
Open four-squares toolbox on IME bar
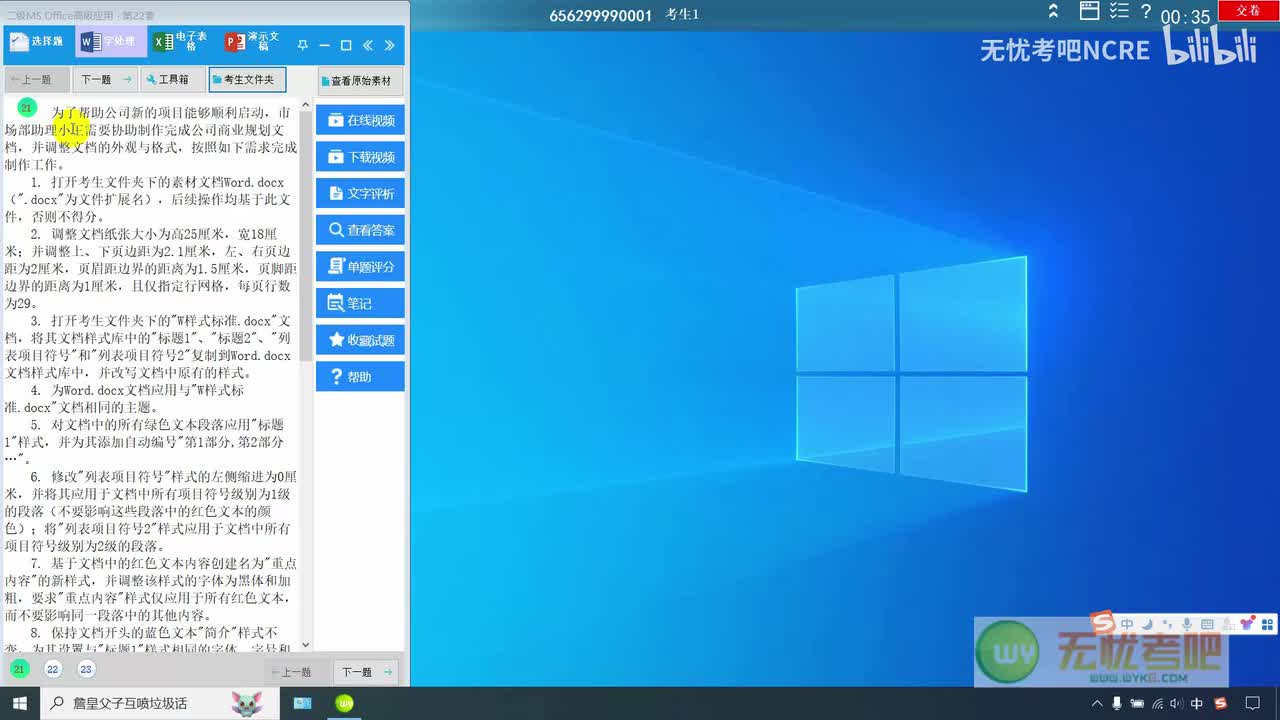click(x=1267, y=624)
